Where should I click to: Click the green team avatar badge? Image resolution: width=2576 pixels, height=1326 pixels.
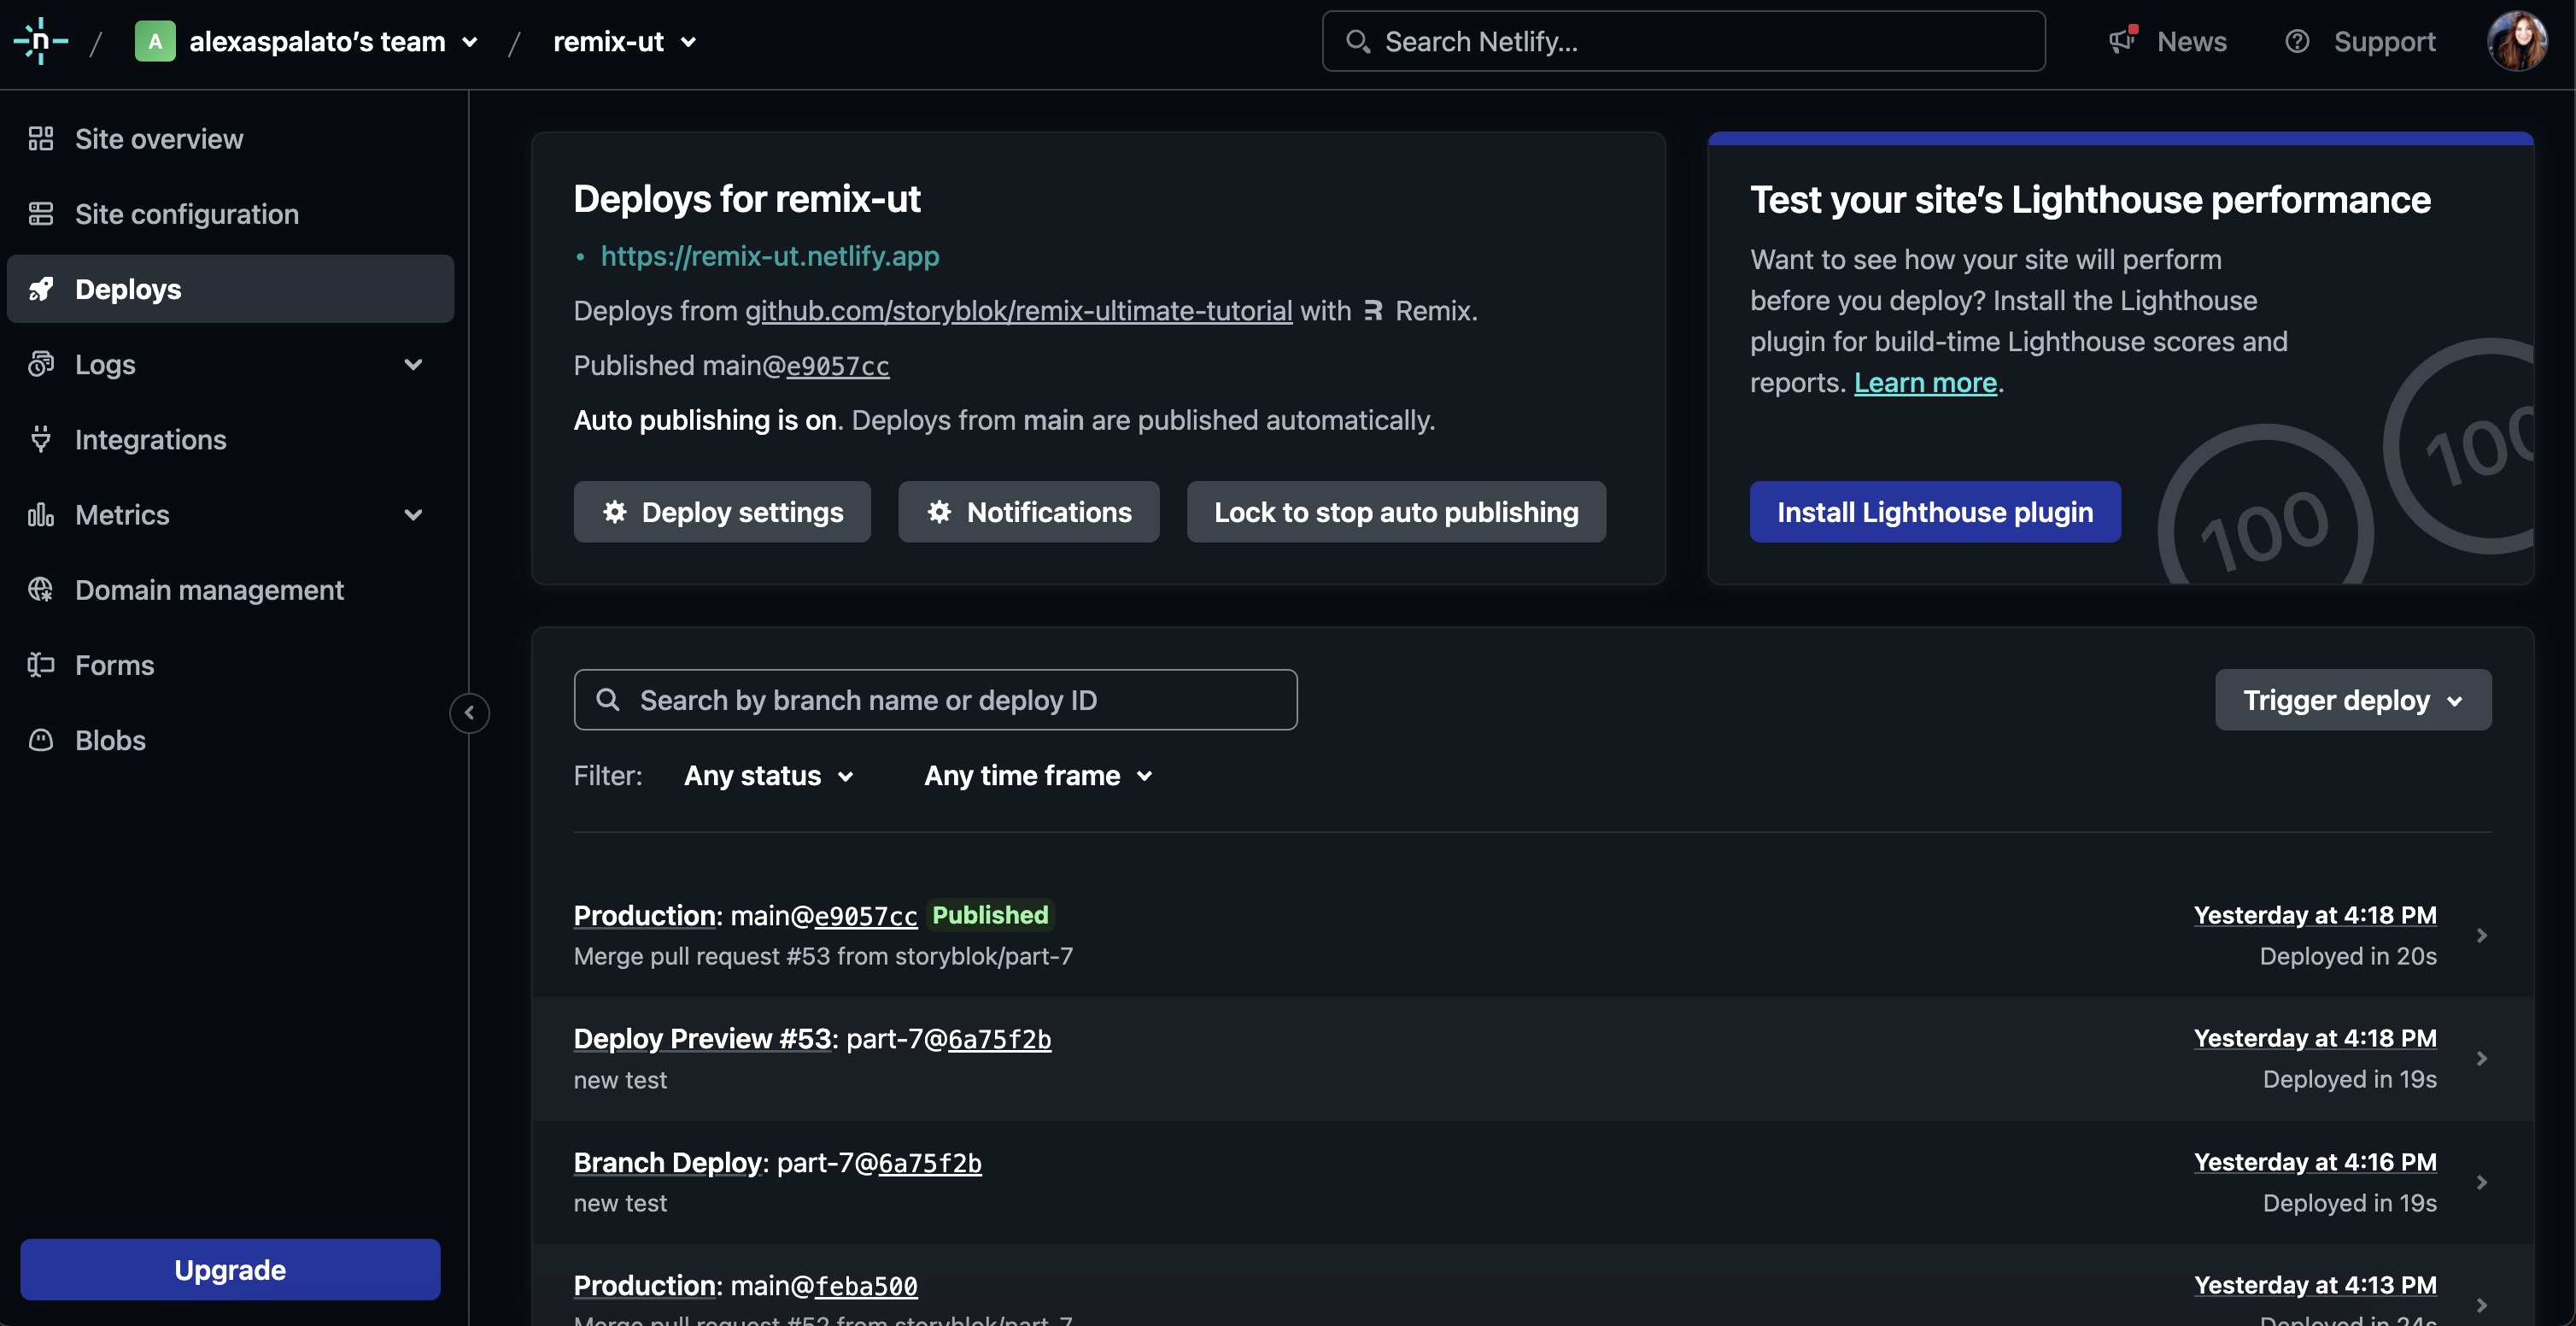coord(155,41)
